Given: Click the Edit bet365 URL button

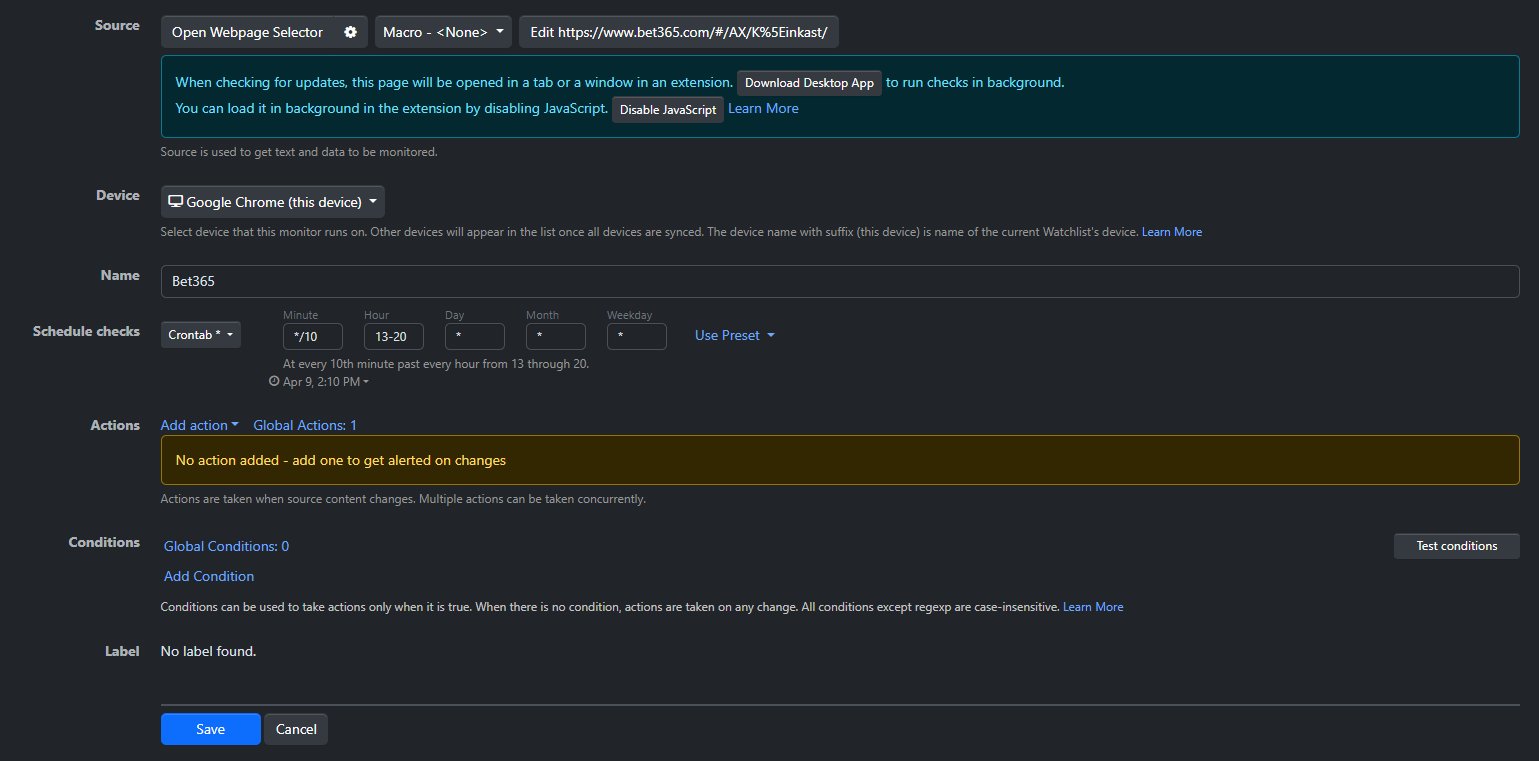Looking at the screenshot, I should click(x=678, y=32).
